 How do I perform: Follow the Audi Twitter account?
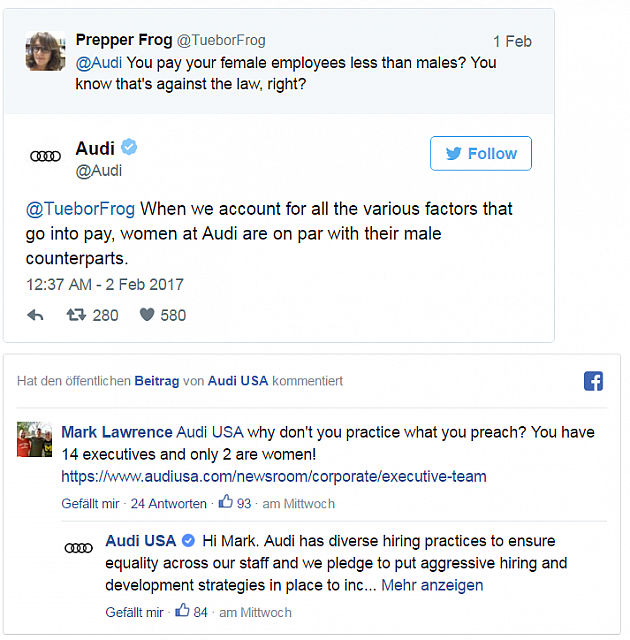pos(481,154)
